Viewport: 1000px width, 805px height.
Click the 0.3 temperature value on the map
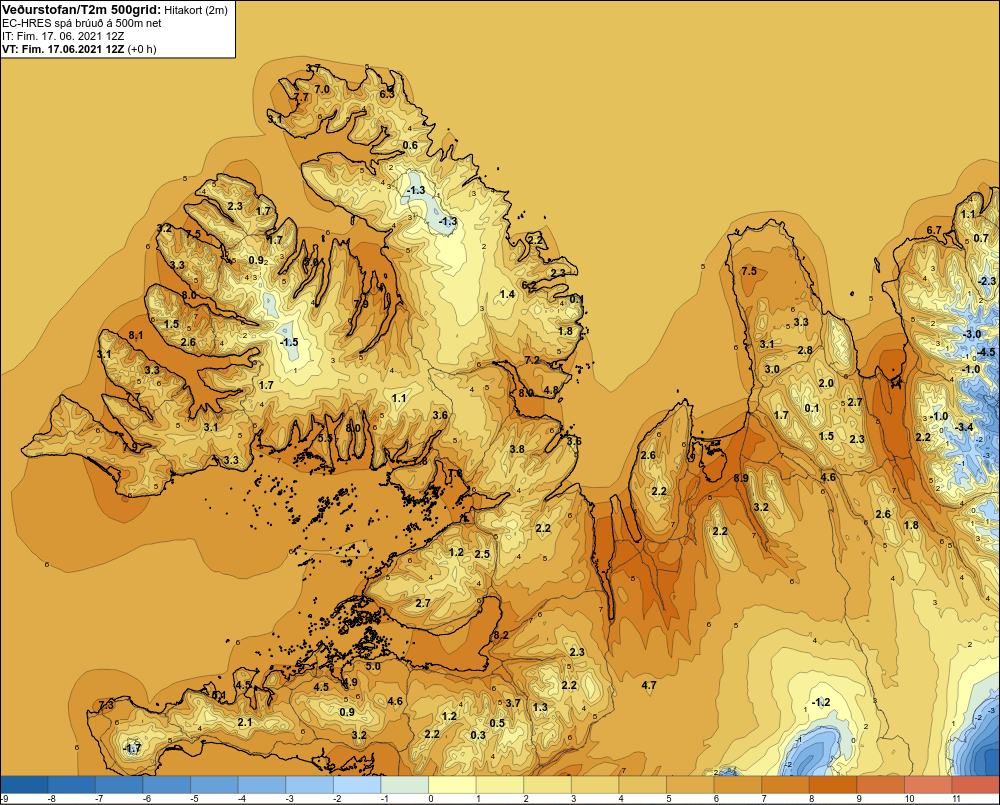[x=478, y=735]
